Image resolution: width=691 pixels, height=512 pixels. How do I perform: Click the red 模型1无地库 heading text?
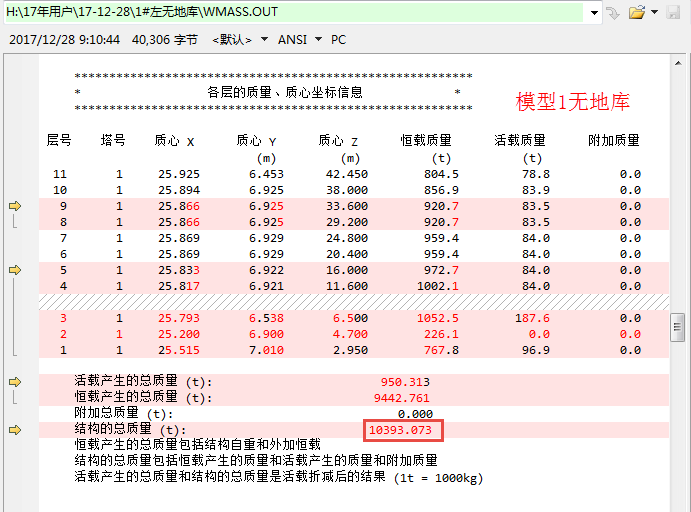click(572, 101)
